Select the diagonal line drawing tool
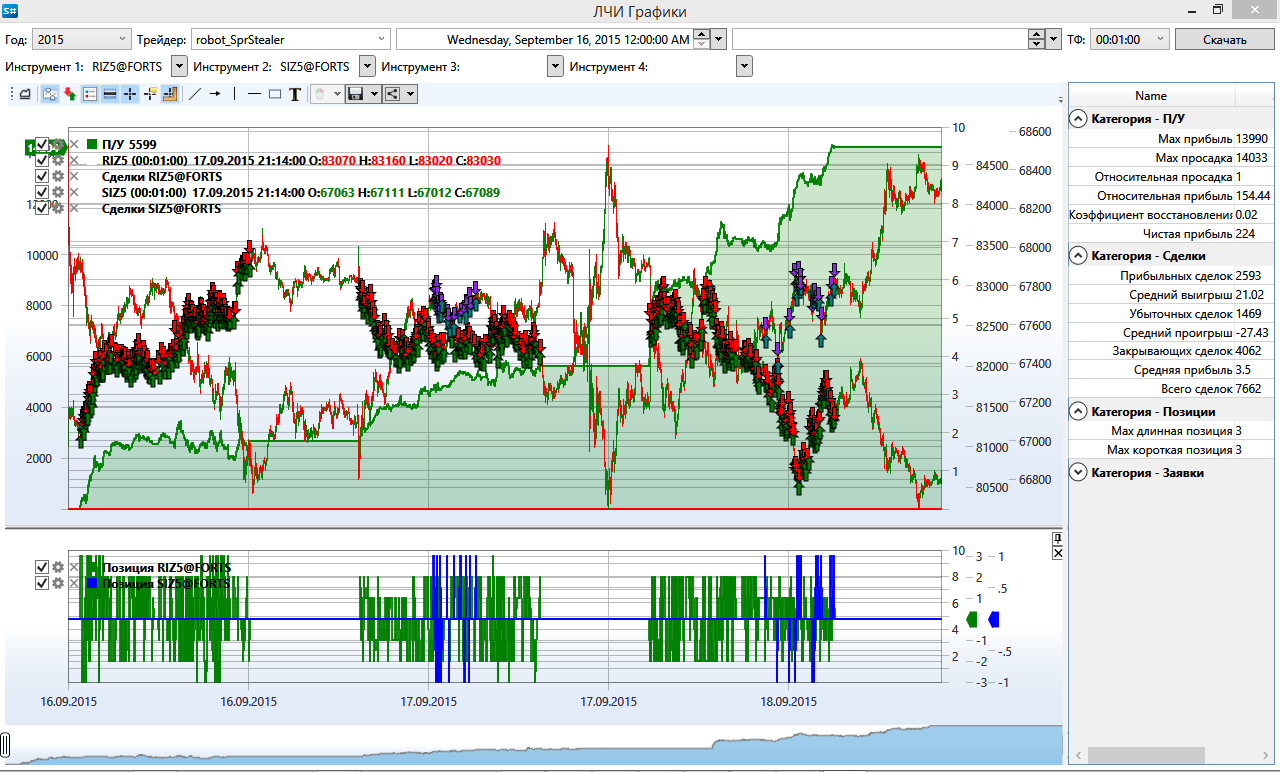 195,94
